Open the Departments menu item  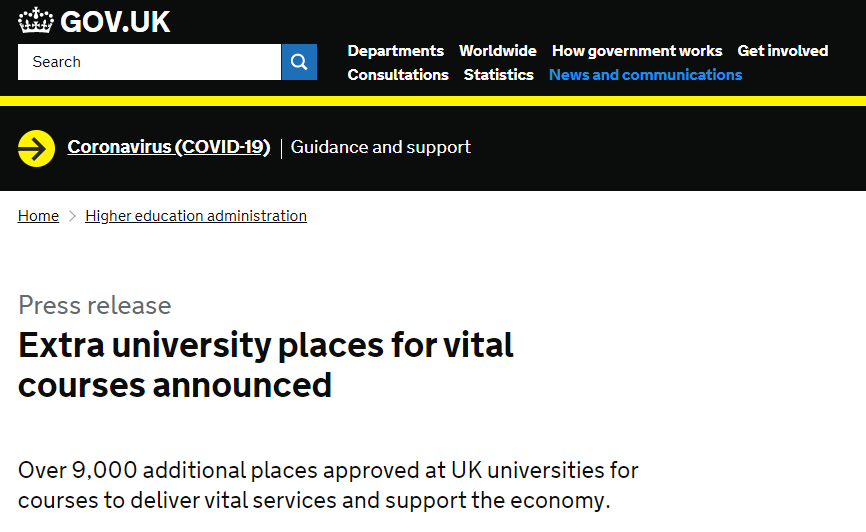pos(395,51)
